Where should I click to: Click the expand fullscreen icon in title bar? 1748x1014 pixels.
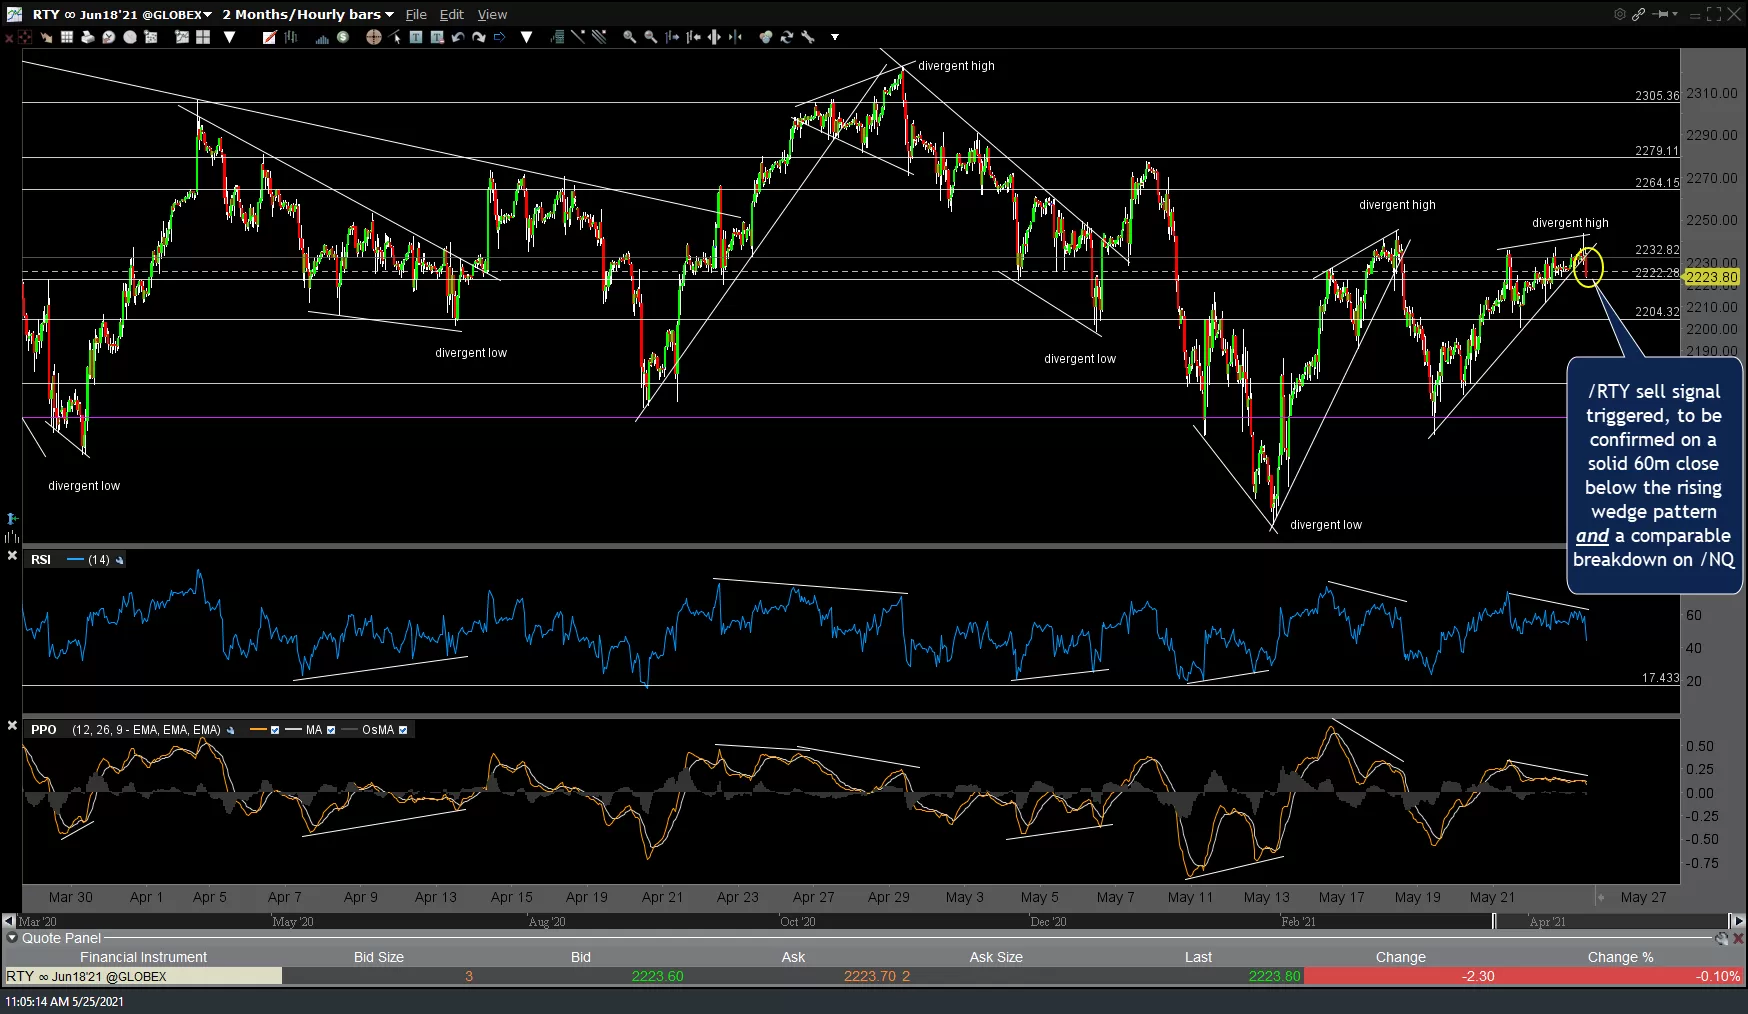[1714, 14]
